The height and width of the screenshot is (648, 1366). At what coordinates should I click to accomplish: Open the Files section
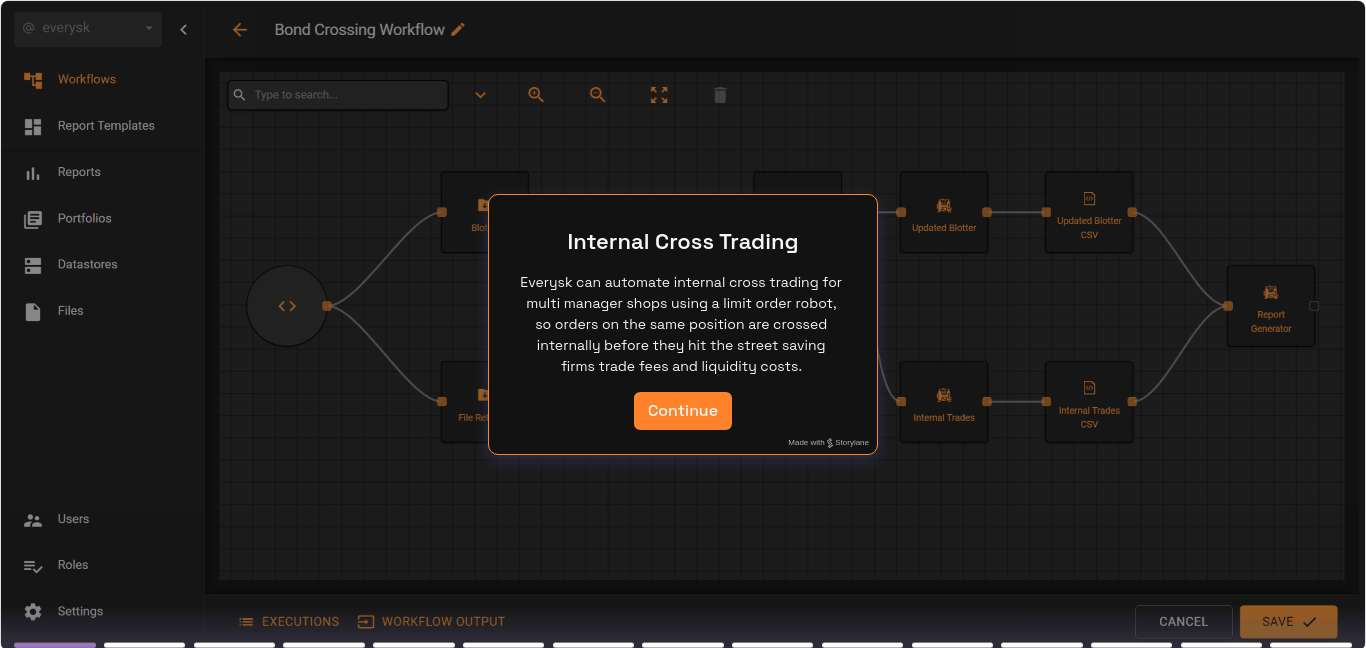tap(33, 310)
